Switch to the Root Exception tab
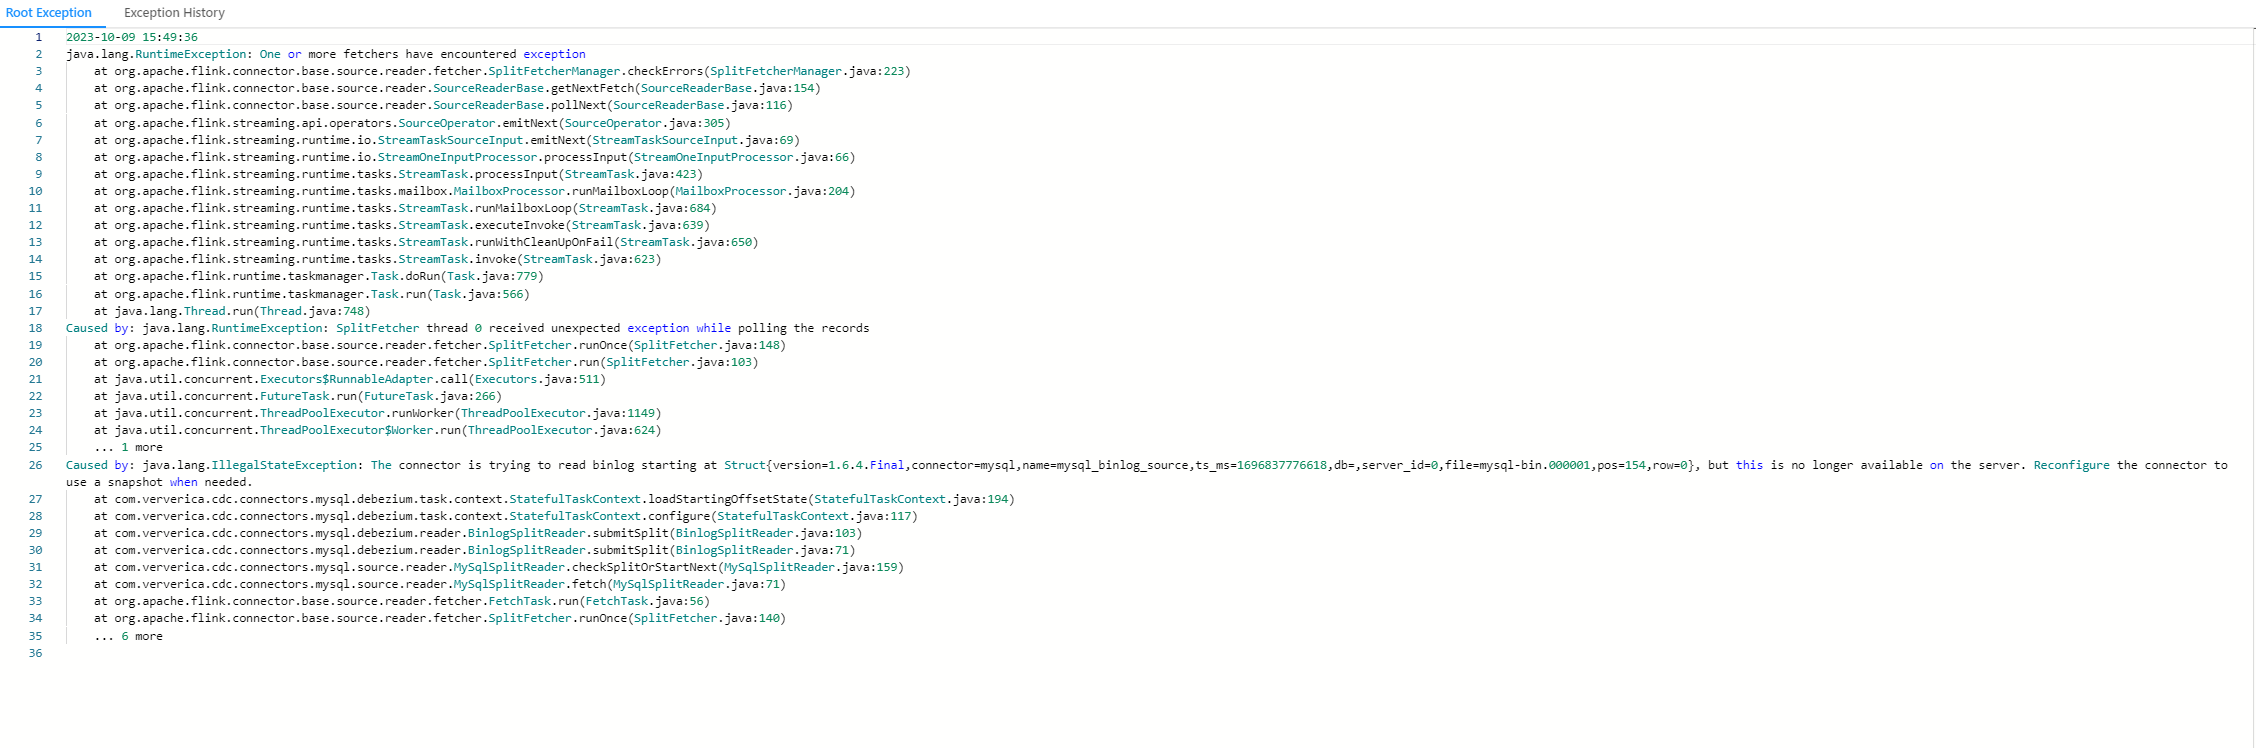The height and width of the screenshot is (748, 2256). point(49,13)
